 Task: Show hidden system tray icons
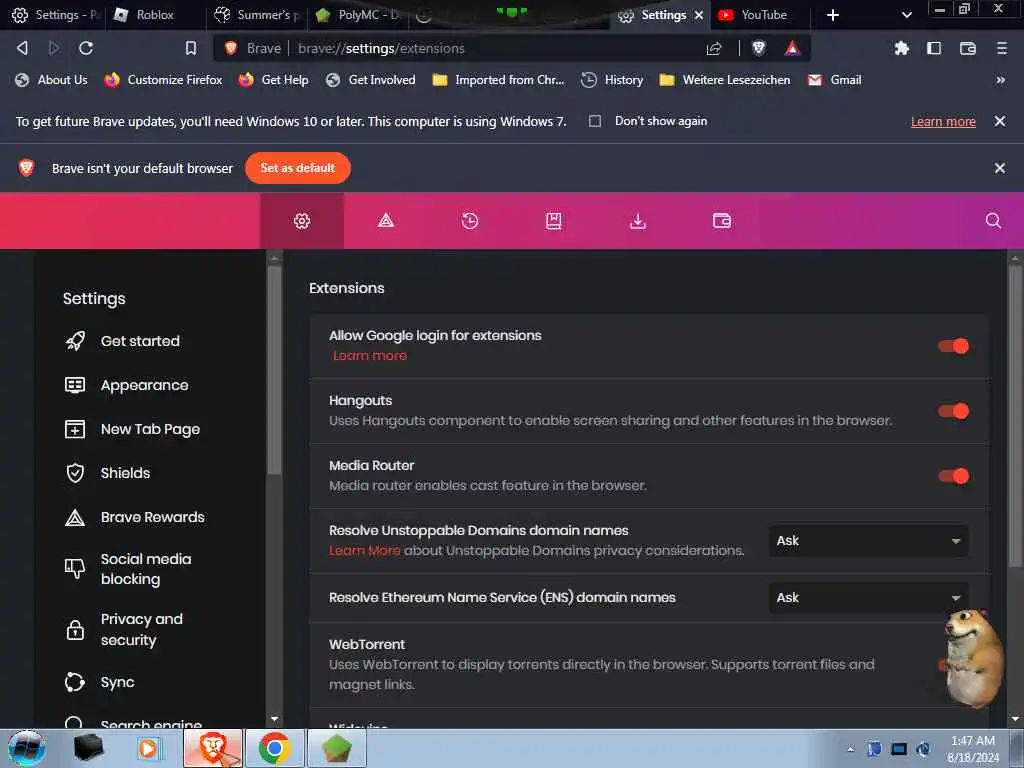click(x=850, y=749)
